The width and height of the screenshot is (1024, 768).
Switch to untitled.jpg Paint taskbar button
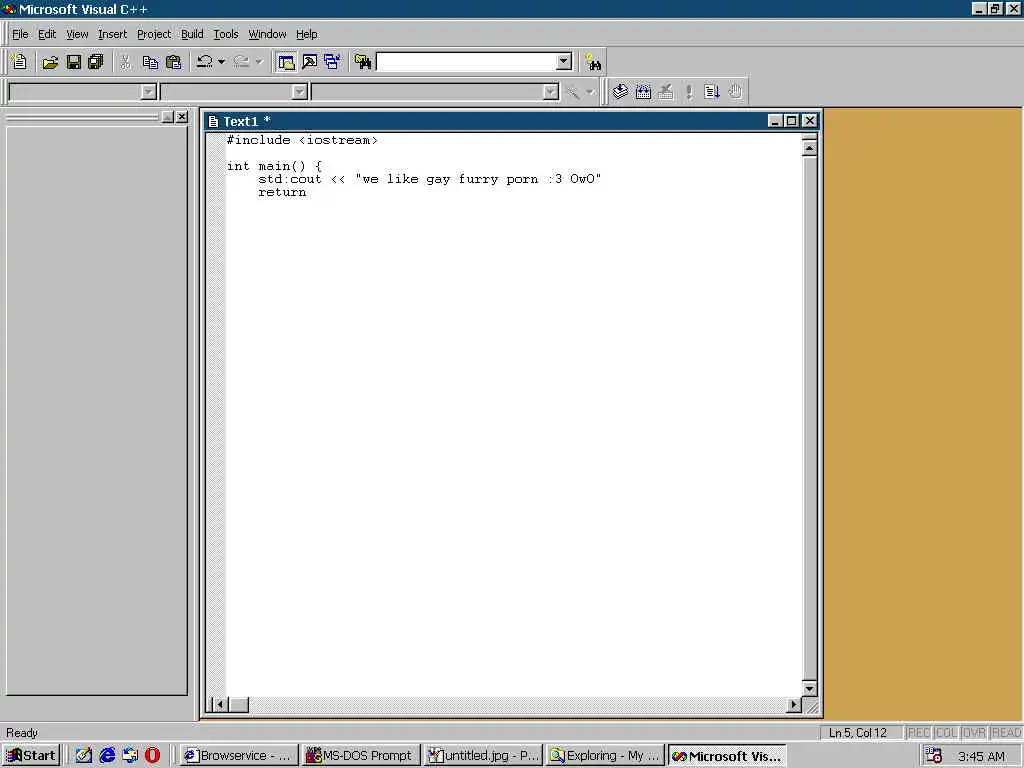pyautogui.click(x=483, y=756)
